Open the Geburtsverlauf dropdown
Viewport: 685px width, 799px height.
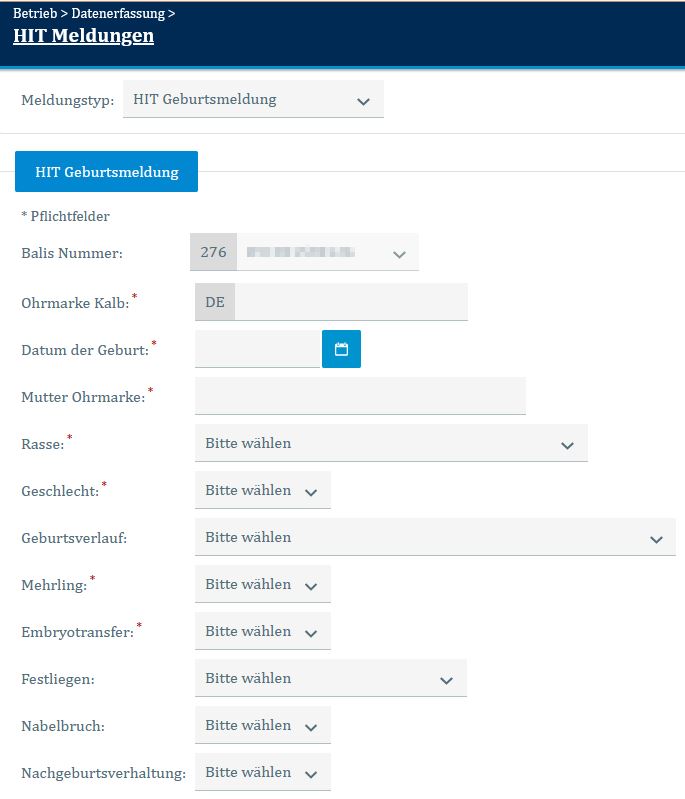(435, 537)
